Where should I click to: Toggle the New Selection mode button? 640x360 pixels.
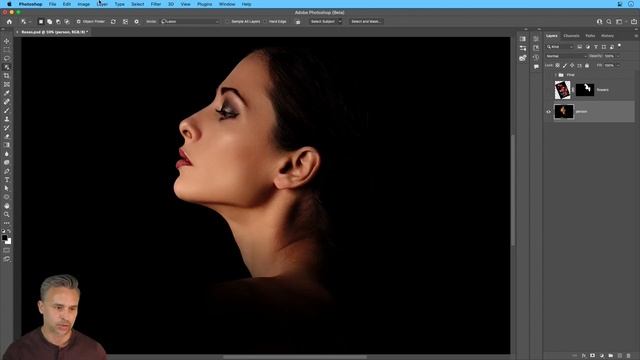(40, 22)
